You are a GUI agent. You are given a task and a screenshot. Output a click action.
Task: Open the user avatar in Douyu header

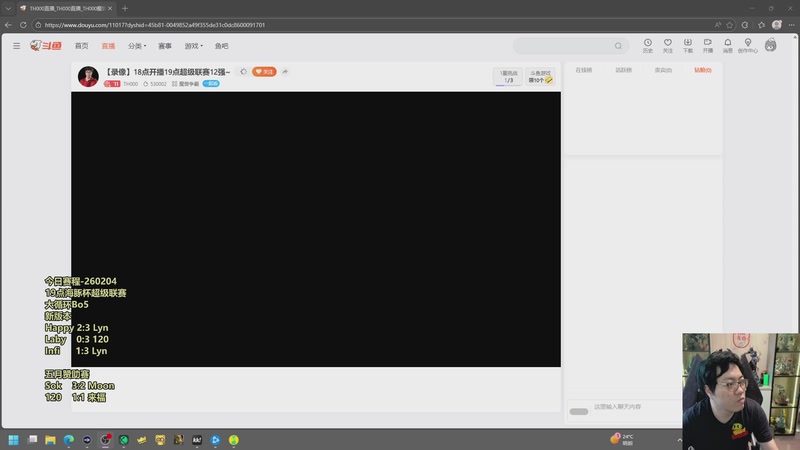(770, 45)
